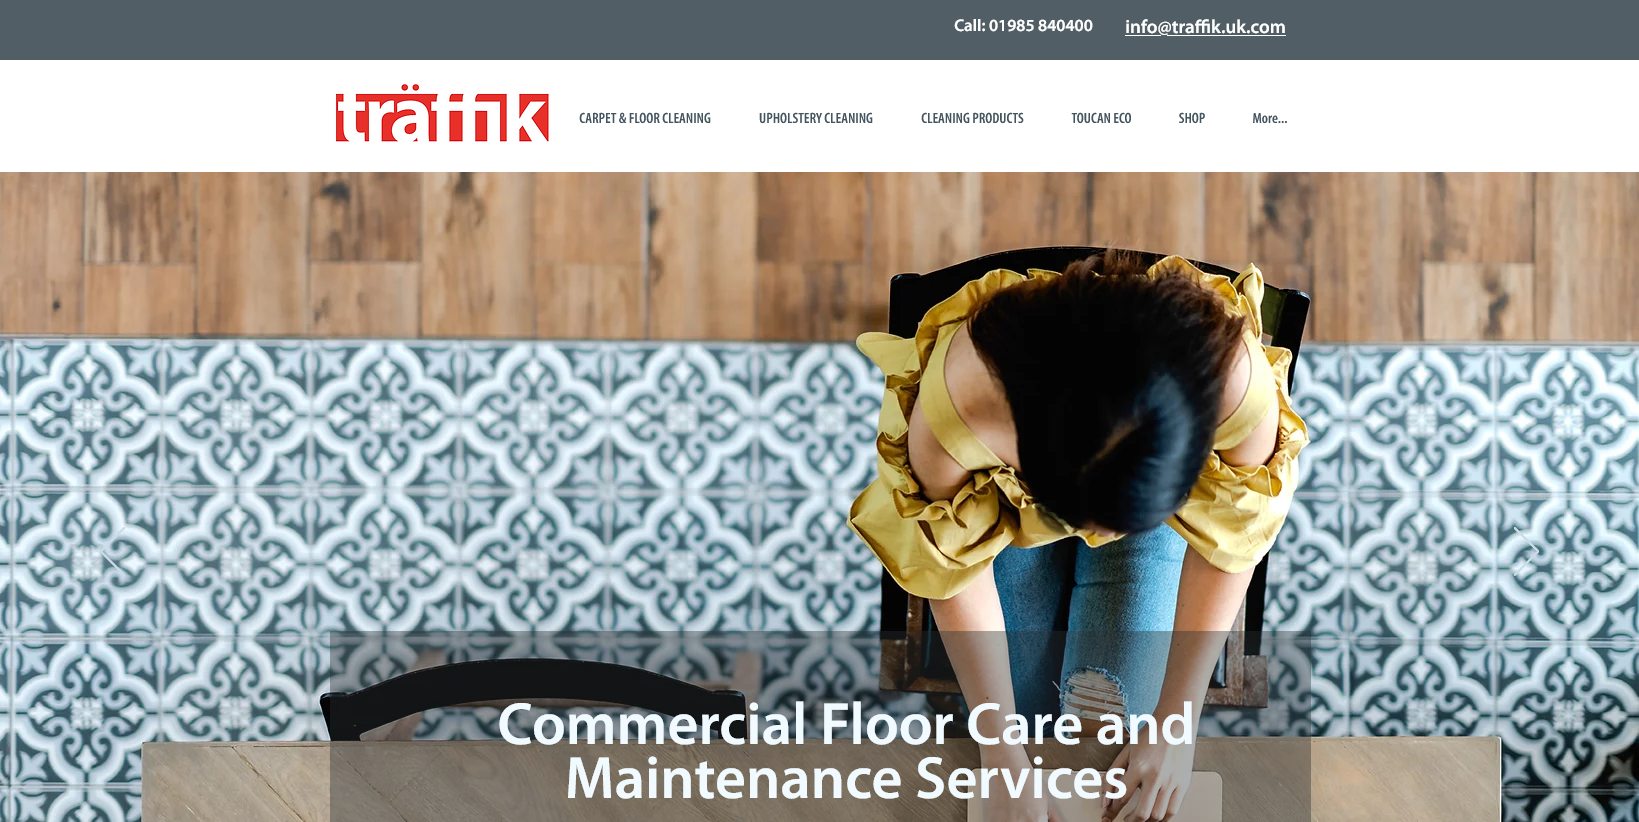1639x822 pixels.
Task: Click the Call: 01985 840400 phone number
Action: pyautogui.click(x=1023, y=26)
